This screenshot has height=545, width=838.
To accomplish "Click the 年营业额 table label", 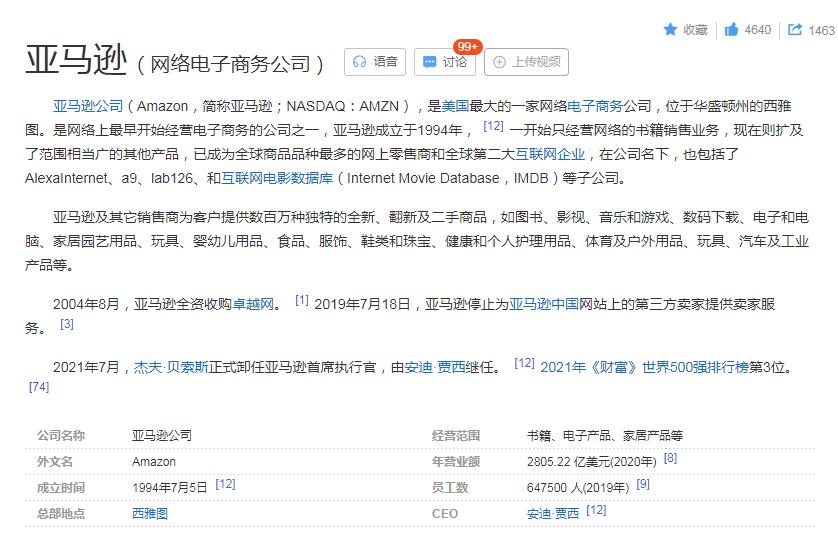I will [456, 462].
